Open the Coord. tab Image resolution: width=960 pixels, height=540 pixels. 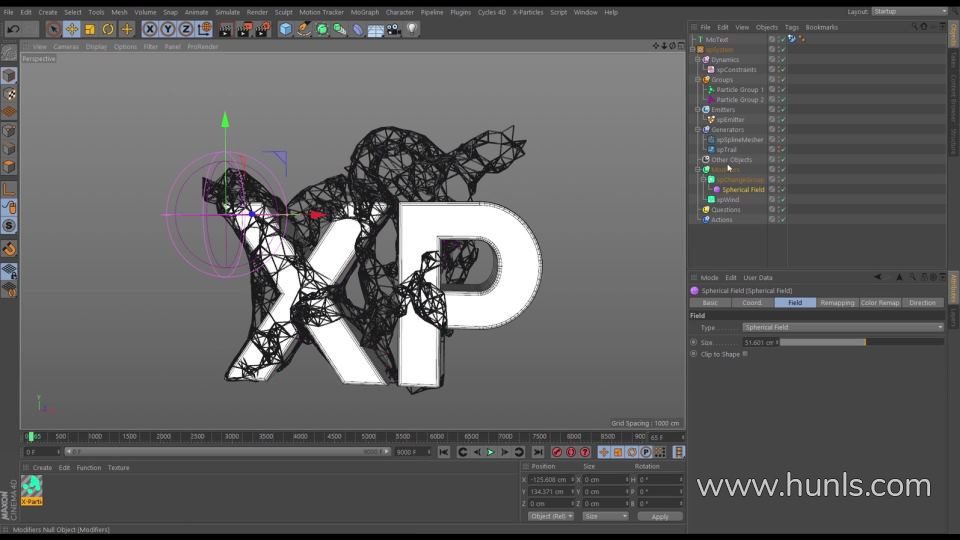[752, 302]
